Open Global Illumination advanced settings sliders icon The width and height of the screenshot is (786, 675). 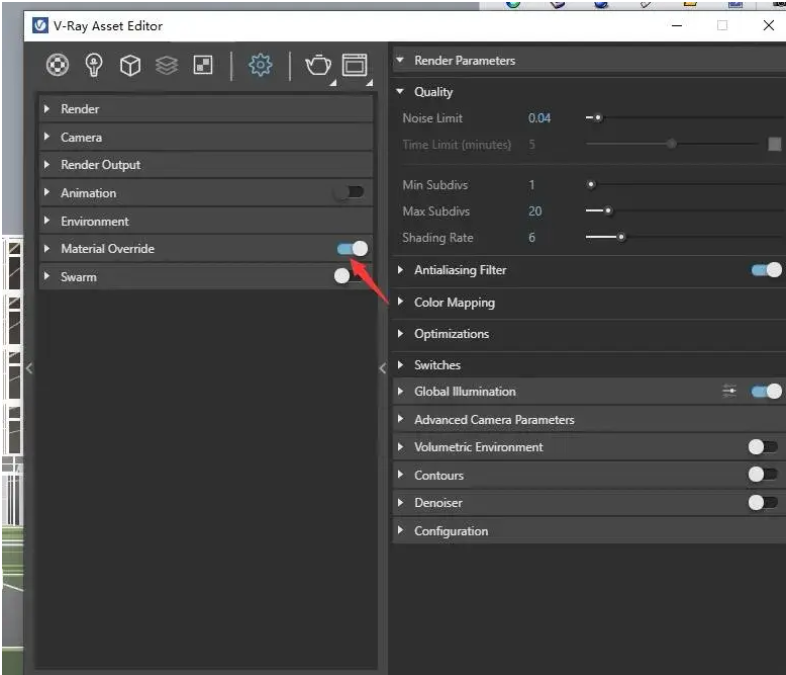(x=729, y=391)
